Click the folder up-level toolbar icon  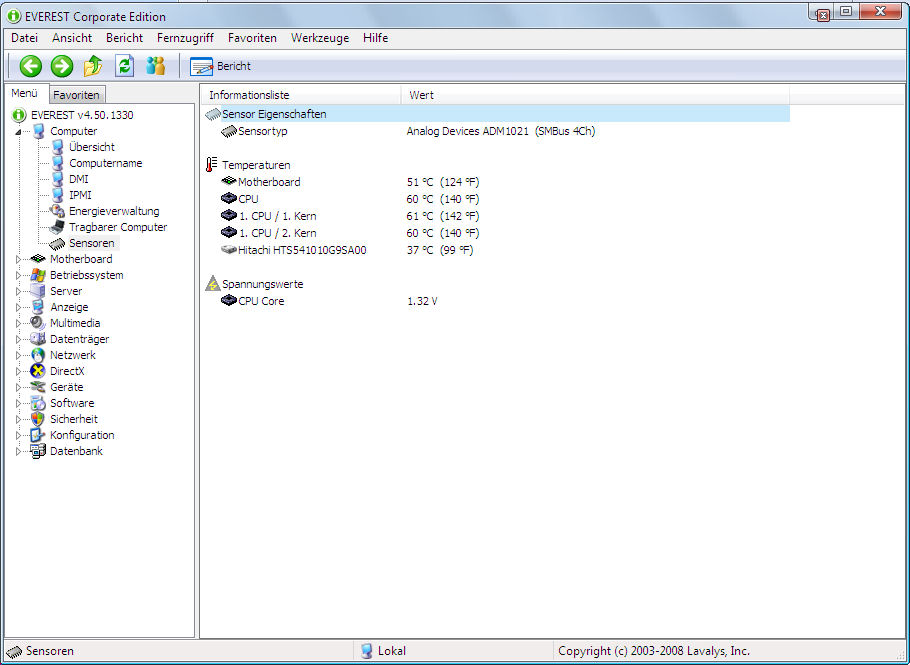click(93, 66)
